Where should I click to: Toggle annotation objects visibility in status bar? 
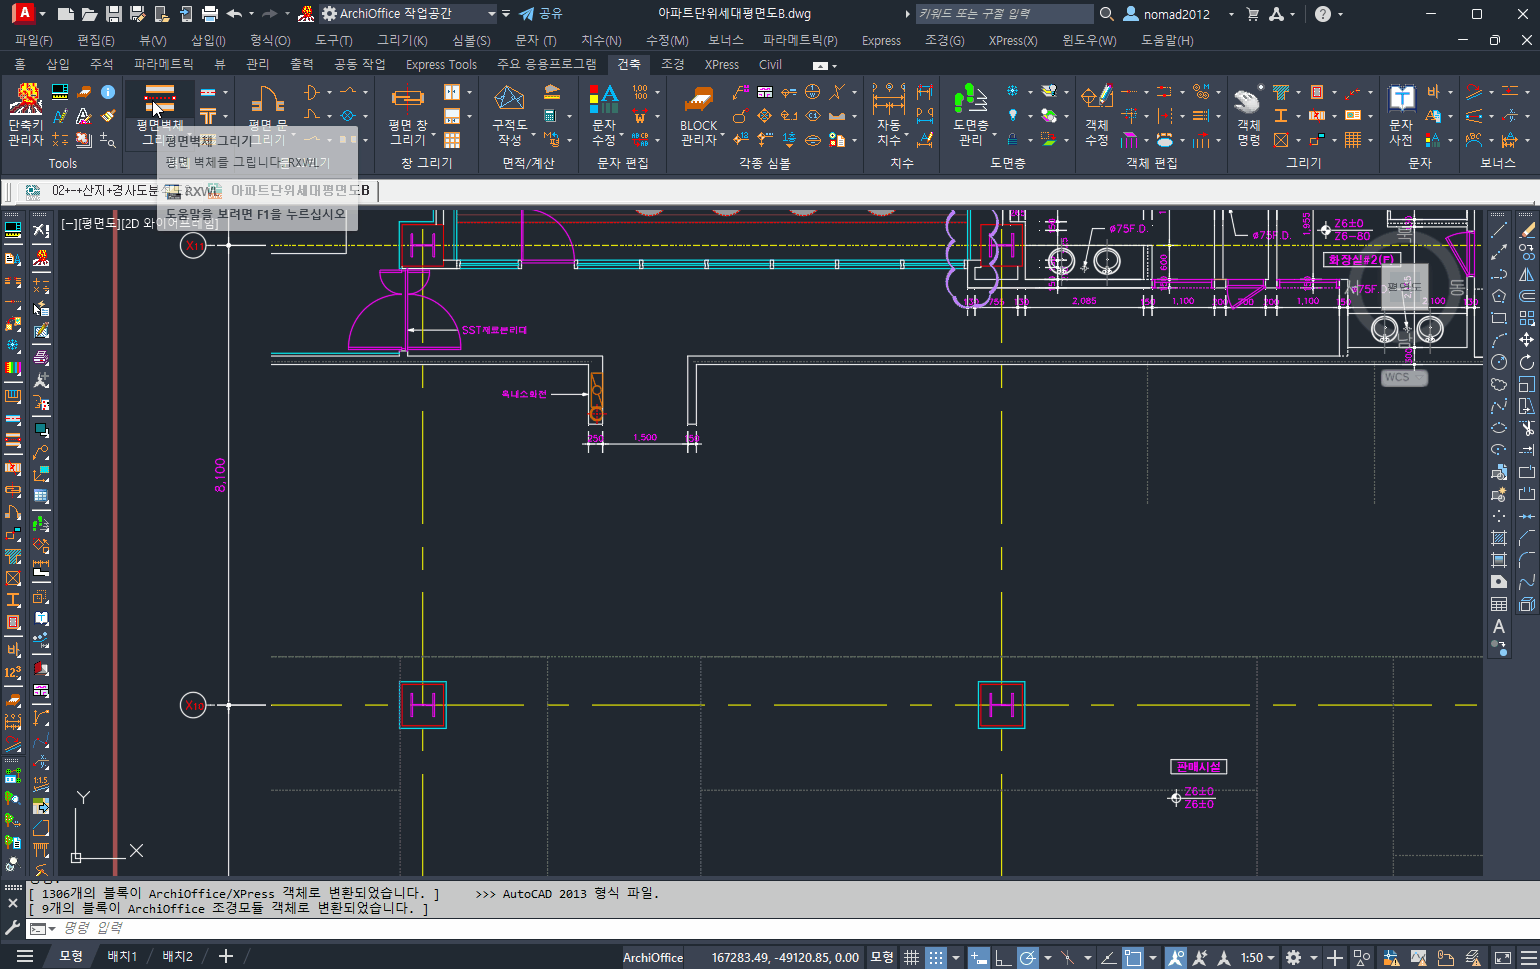point(1176,957)
